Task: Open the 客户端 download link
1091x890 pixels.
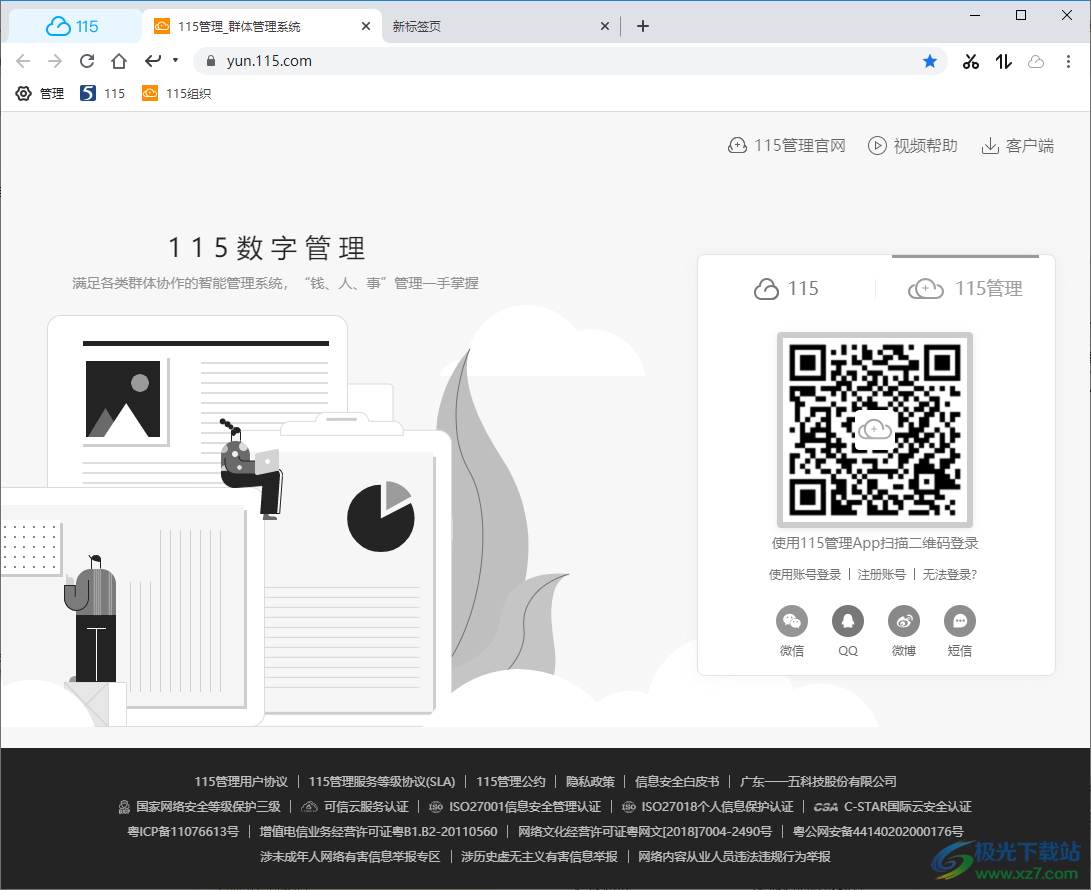Action: [1017, 145]
